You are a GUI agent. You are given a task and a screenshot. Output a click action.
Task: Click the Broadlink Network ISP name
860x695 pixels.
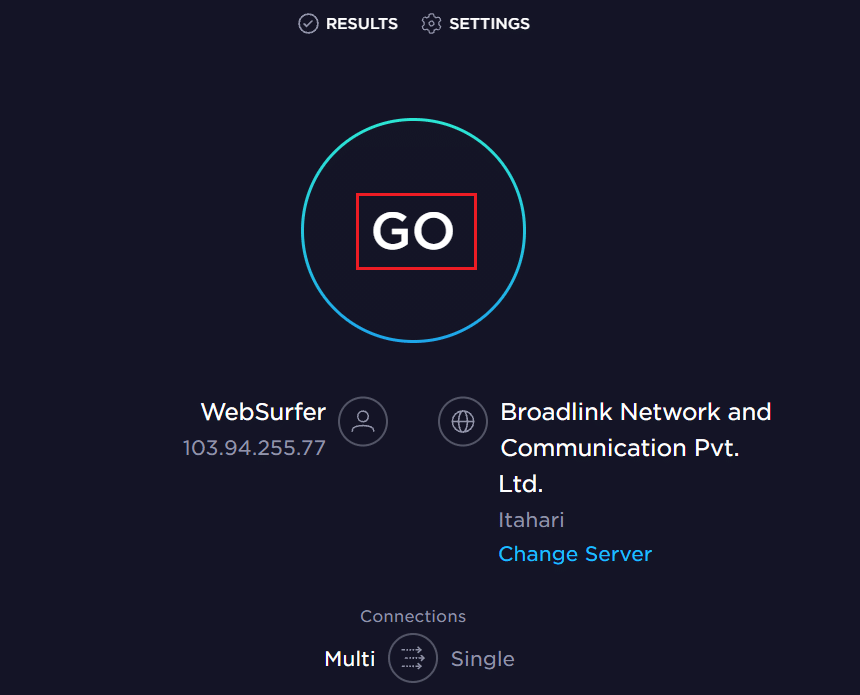[x=635, y=411]
